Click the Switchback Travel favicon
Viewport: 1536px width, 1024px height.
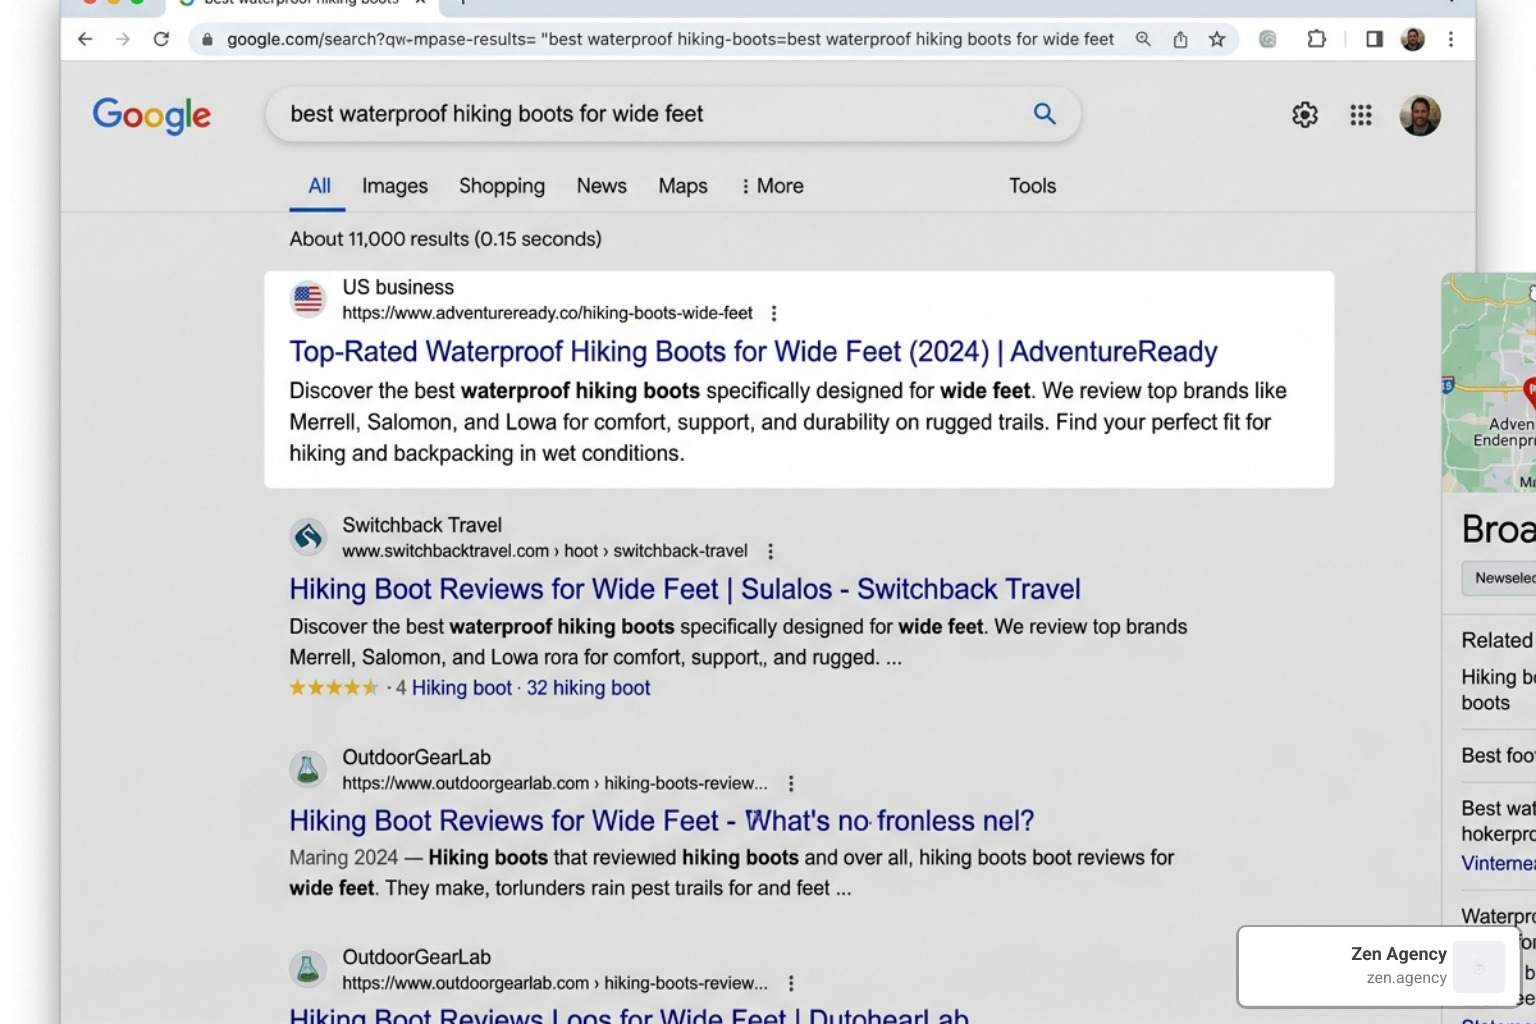pos(308,537)
